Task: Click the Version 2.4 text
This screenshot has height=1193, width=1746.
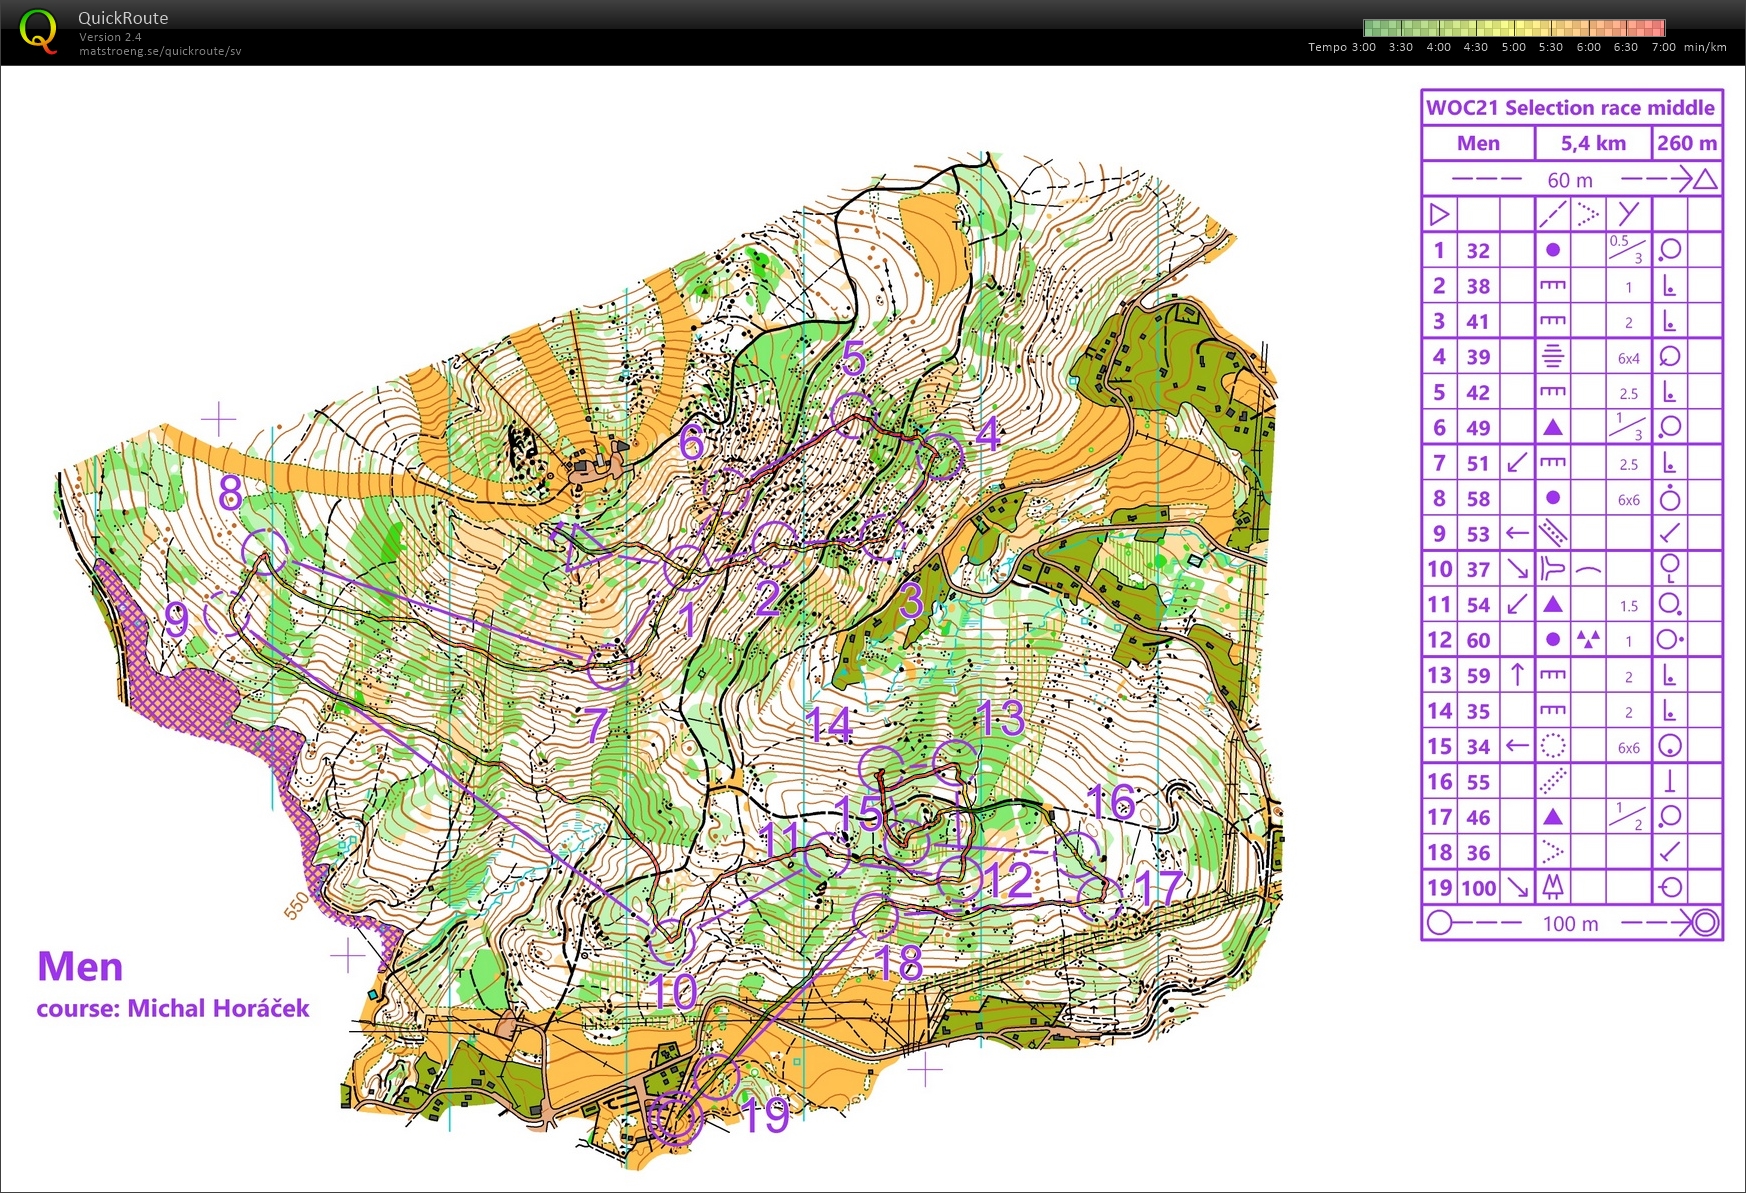Action: pyautogui.click(x=110, y=37)
